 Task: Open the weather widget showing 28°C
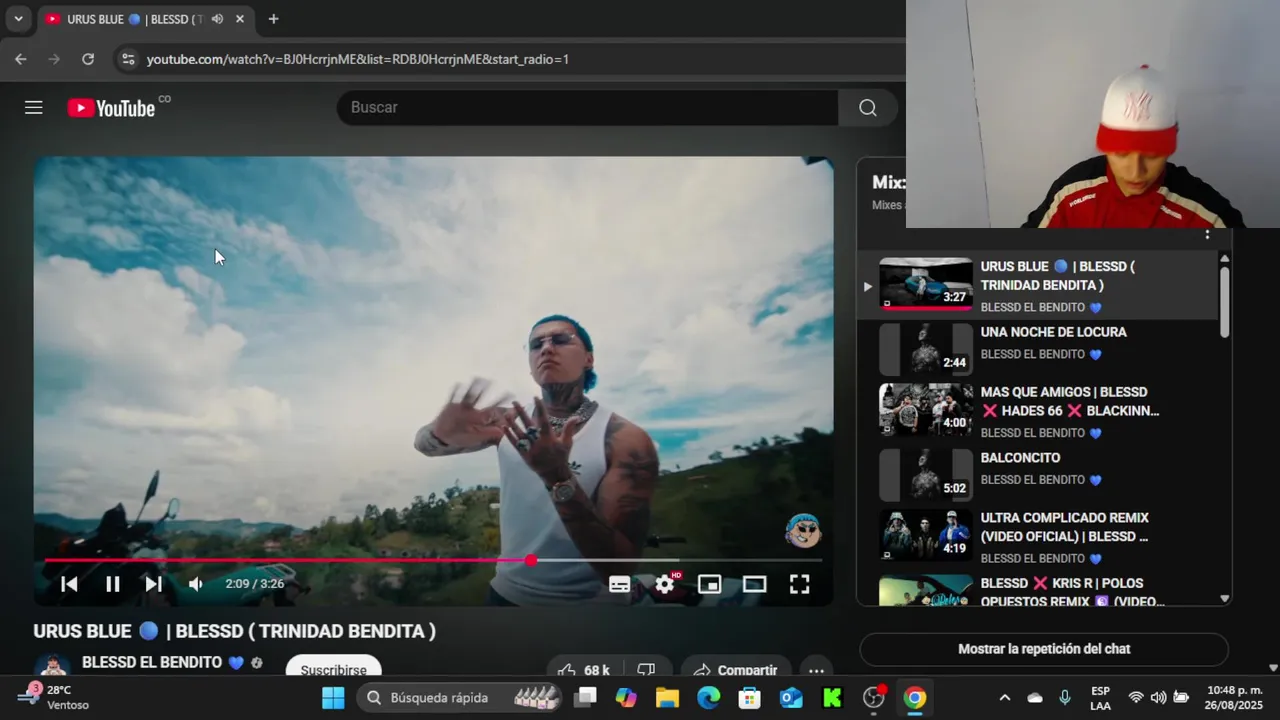click(x=55, y=697)
